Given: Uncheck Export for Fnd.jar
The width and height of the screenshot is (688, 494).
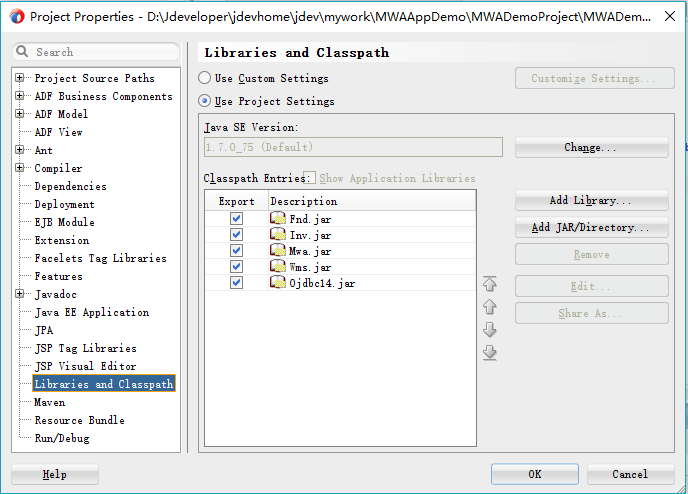Looking at the screenshot, I should coord(236,218).
